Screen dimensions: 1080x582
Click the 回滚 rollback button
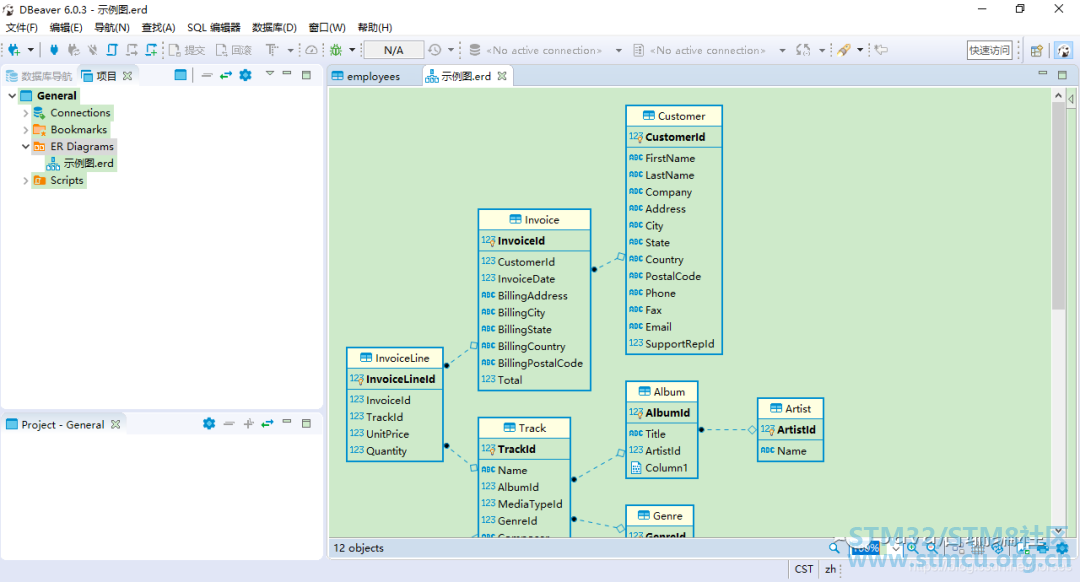(233, 50)
